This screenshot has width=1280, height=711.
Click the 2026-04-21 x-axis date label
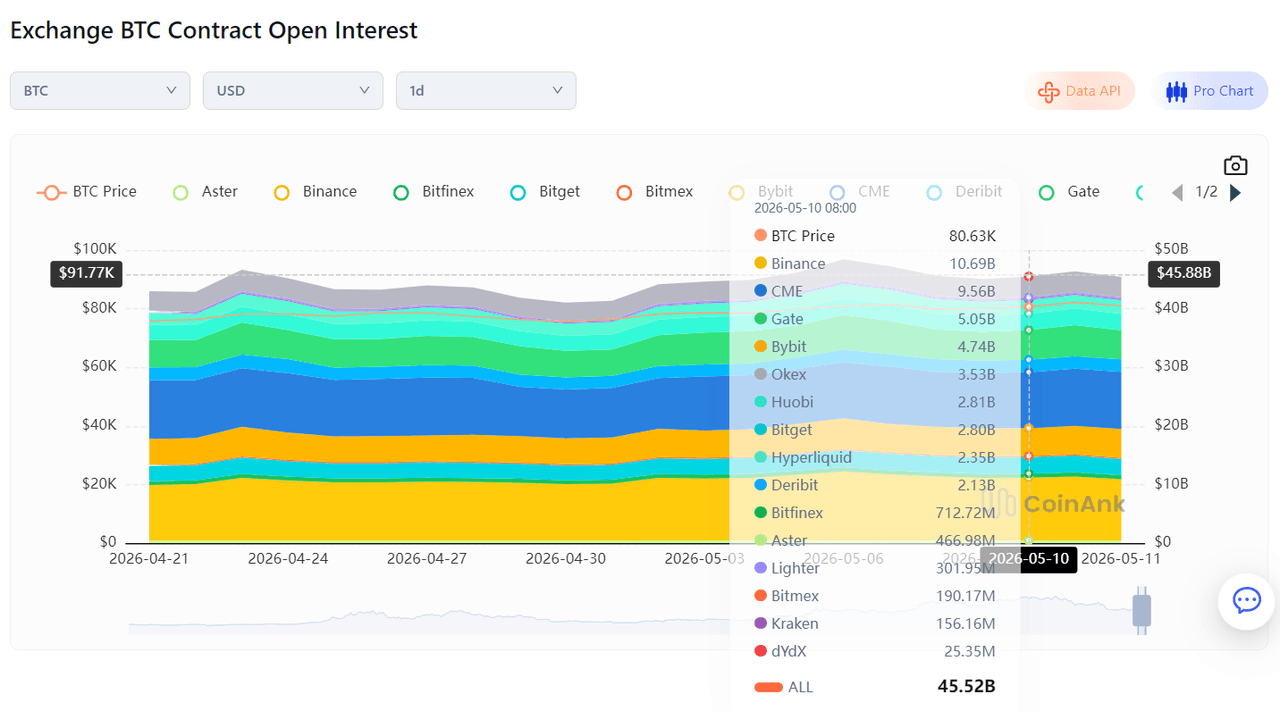pyautogui.click(x=149, y=559)
